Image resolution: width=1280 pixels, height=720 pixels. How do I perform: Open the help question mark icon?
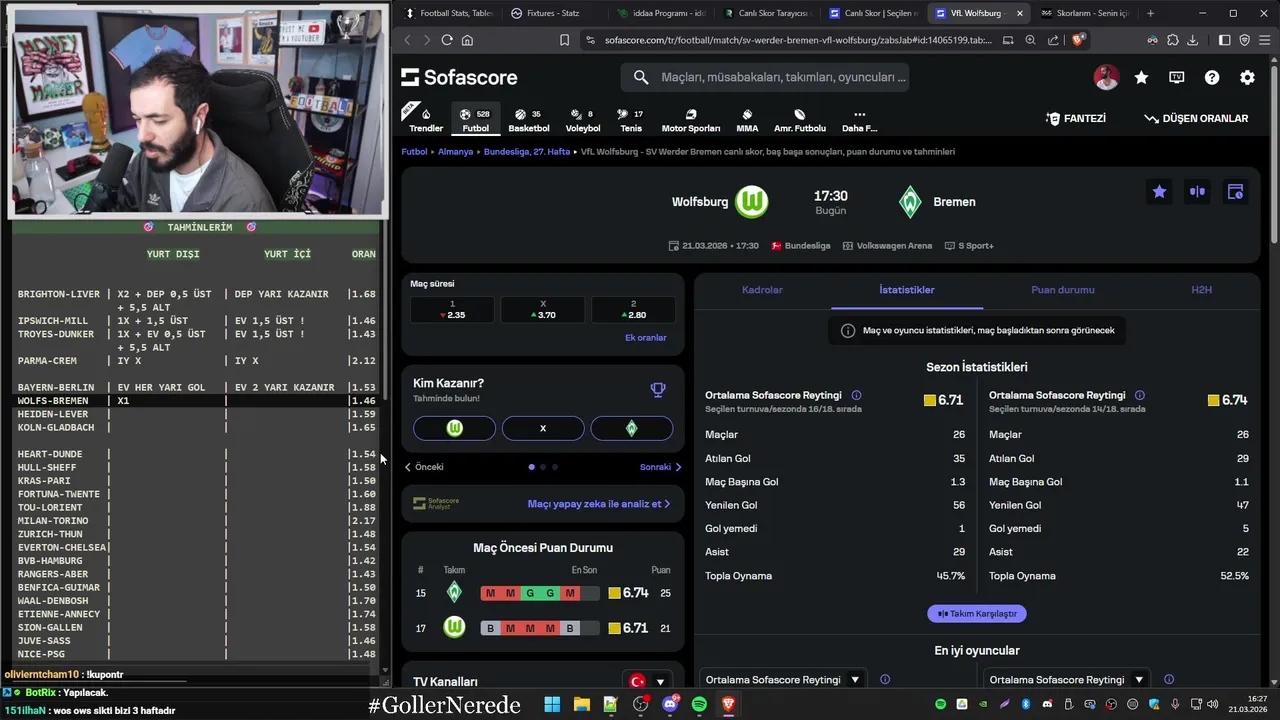[x=1212, y=77]
